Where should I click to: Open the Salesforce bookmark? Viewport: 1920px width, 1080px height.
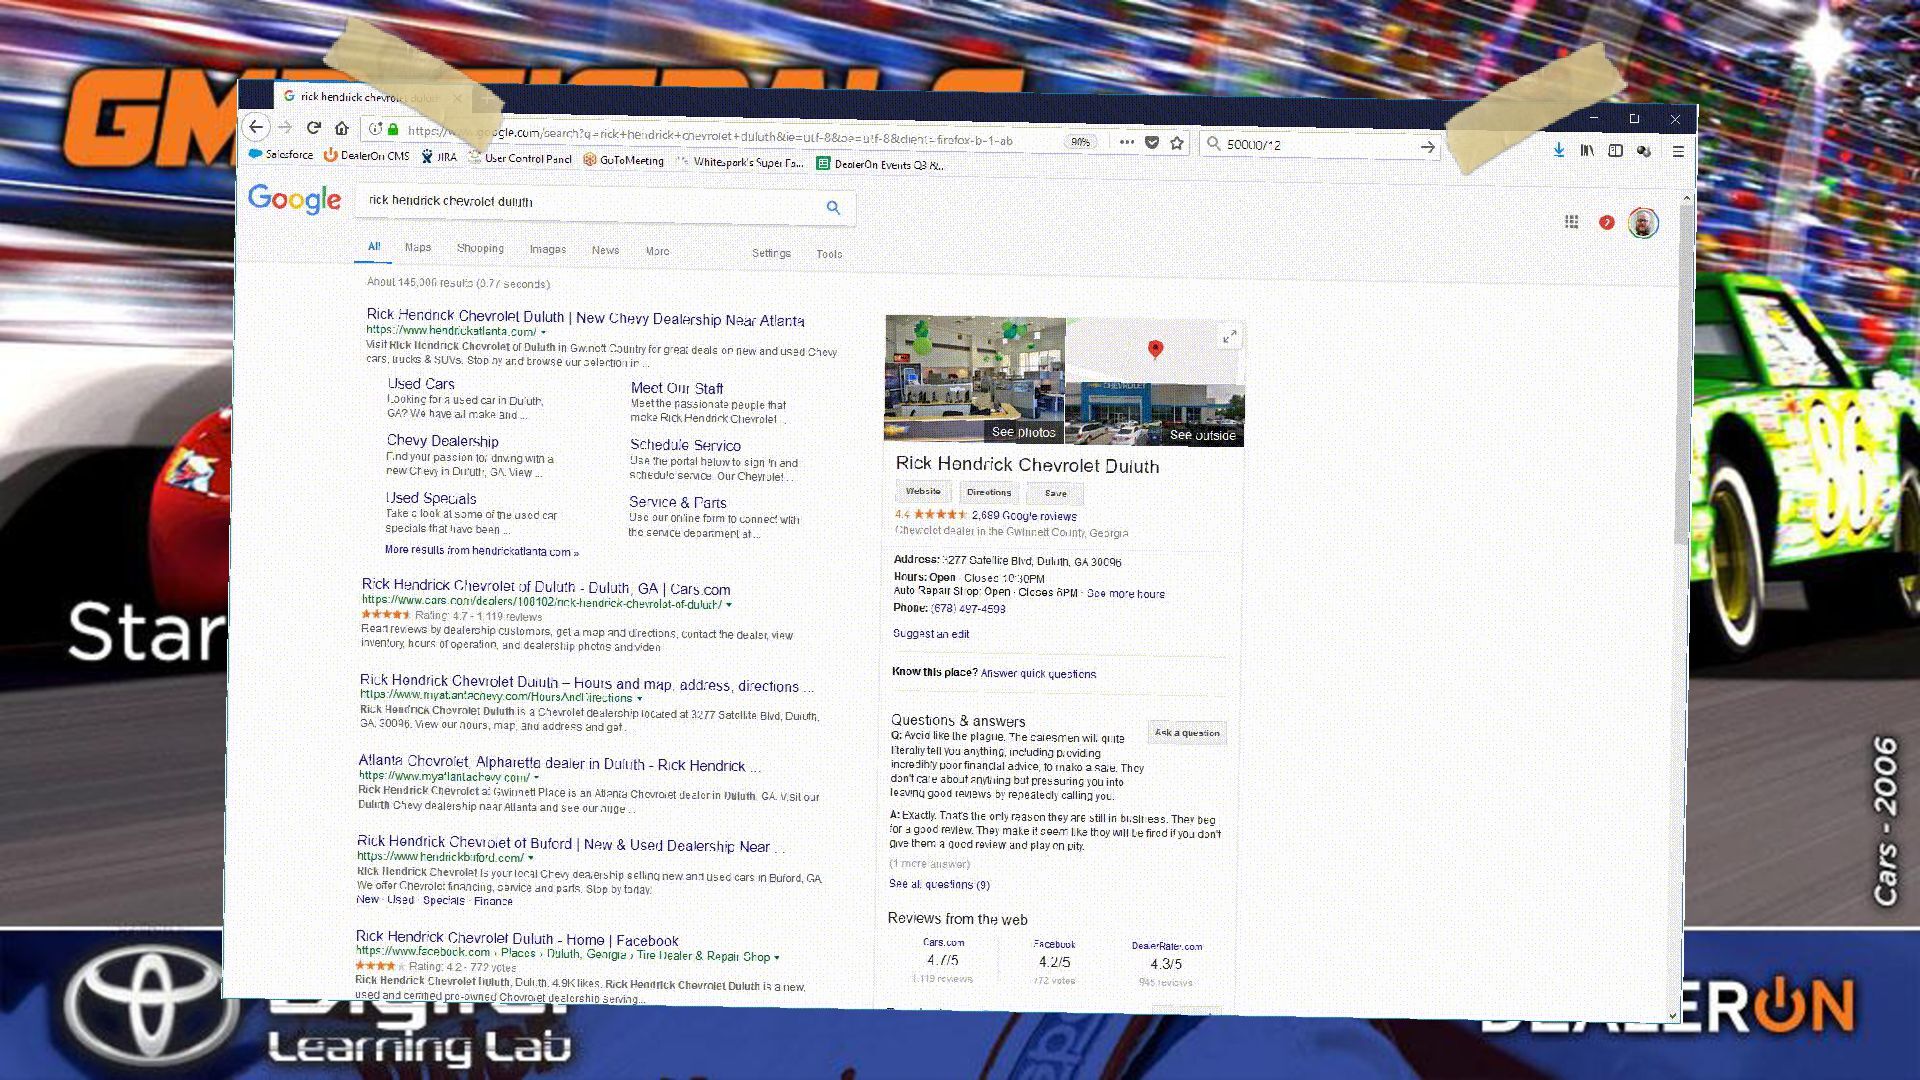click(x=281, y=155)
